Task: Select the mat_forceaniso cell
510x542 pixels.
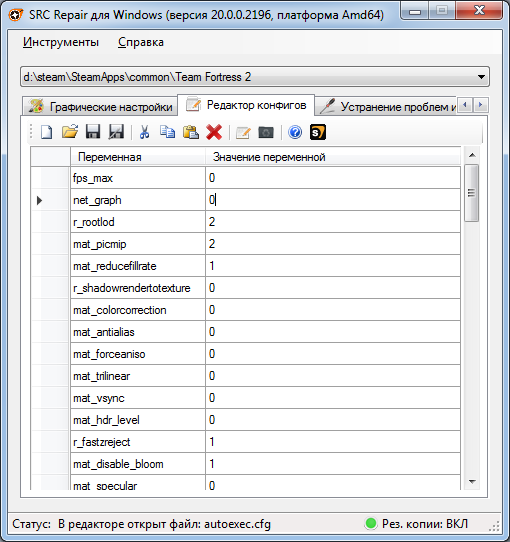Action: [x=138, y=354]
